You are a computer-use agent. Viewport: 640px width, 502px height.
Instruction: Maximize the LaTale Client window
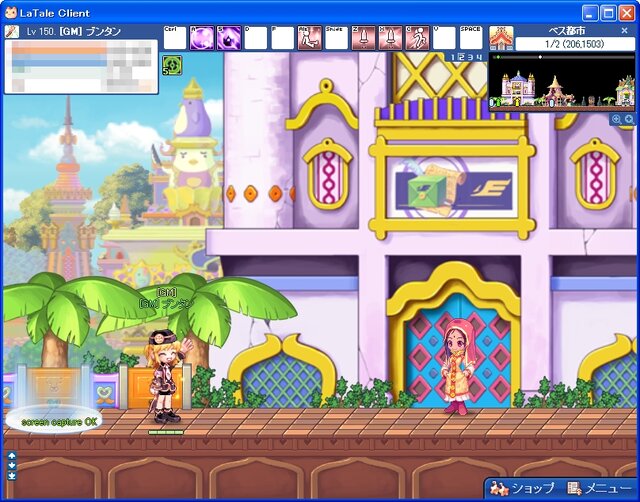tap(608, 13)
